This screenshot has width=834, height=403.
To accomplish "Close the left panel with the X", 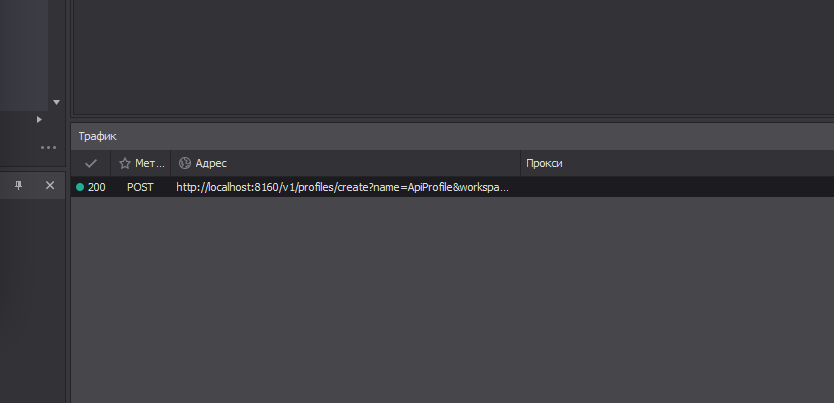I will coord(50,185).
